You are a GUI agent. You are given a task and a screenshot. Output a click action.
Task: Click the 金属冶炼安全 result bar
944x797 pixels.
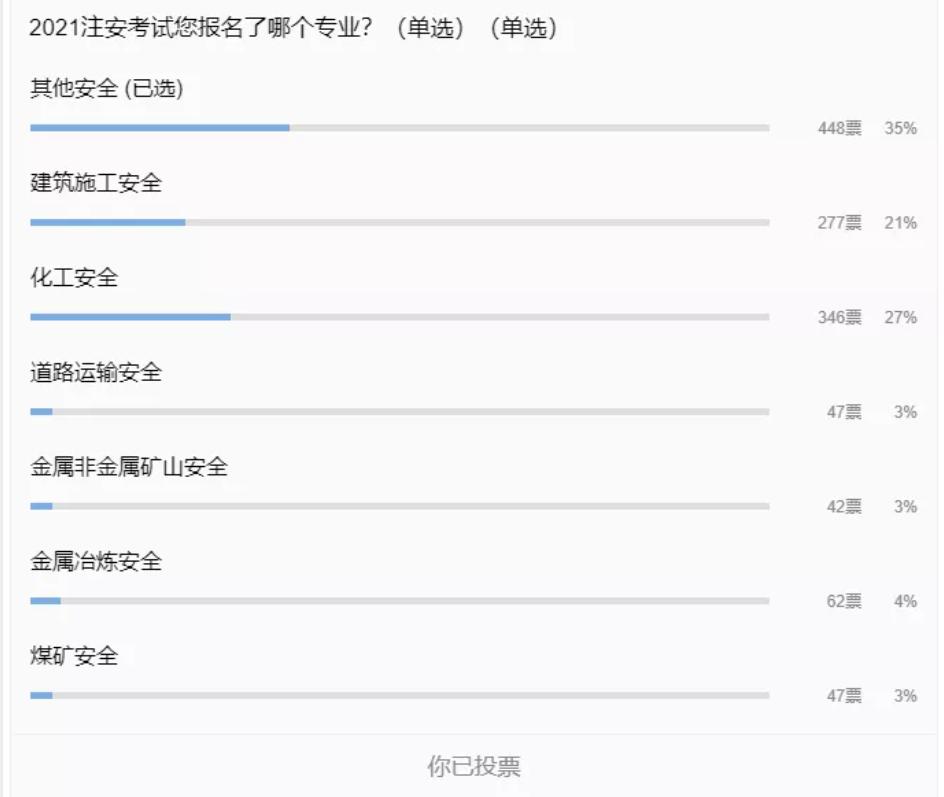coord(399,601)
